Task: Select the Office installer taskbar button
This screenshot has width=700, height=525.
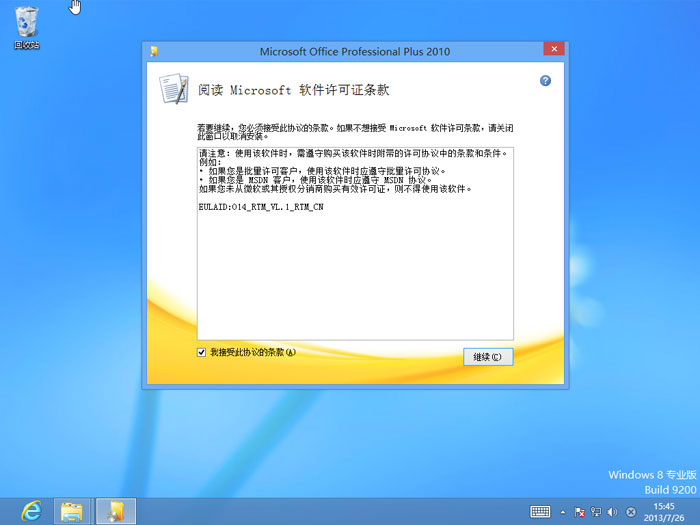Action: point(116,511)
